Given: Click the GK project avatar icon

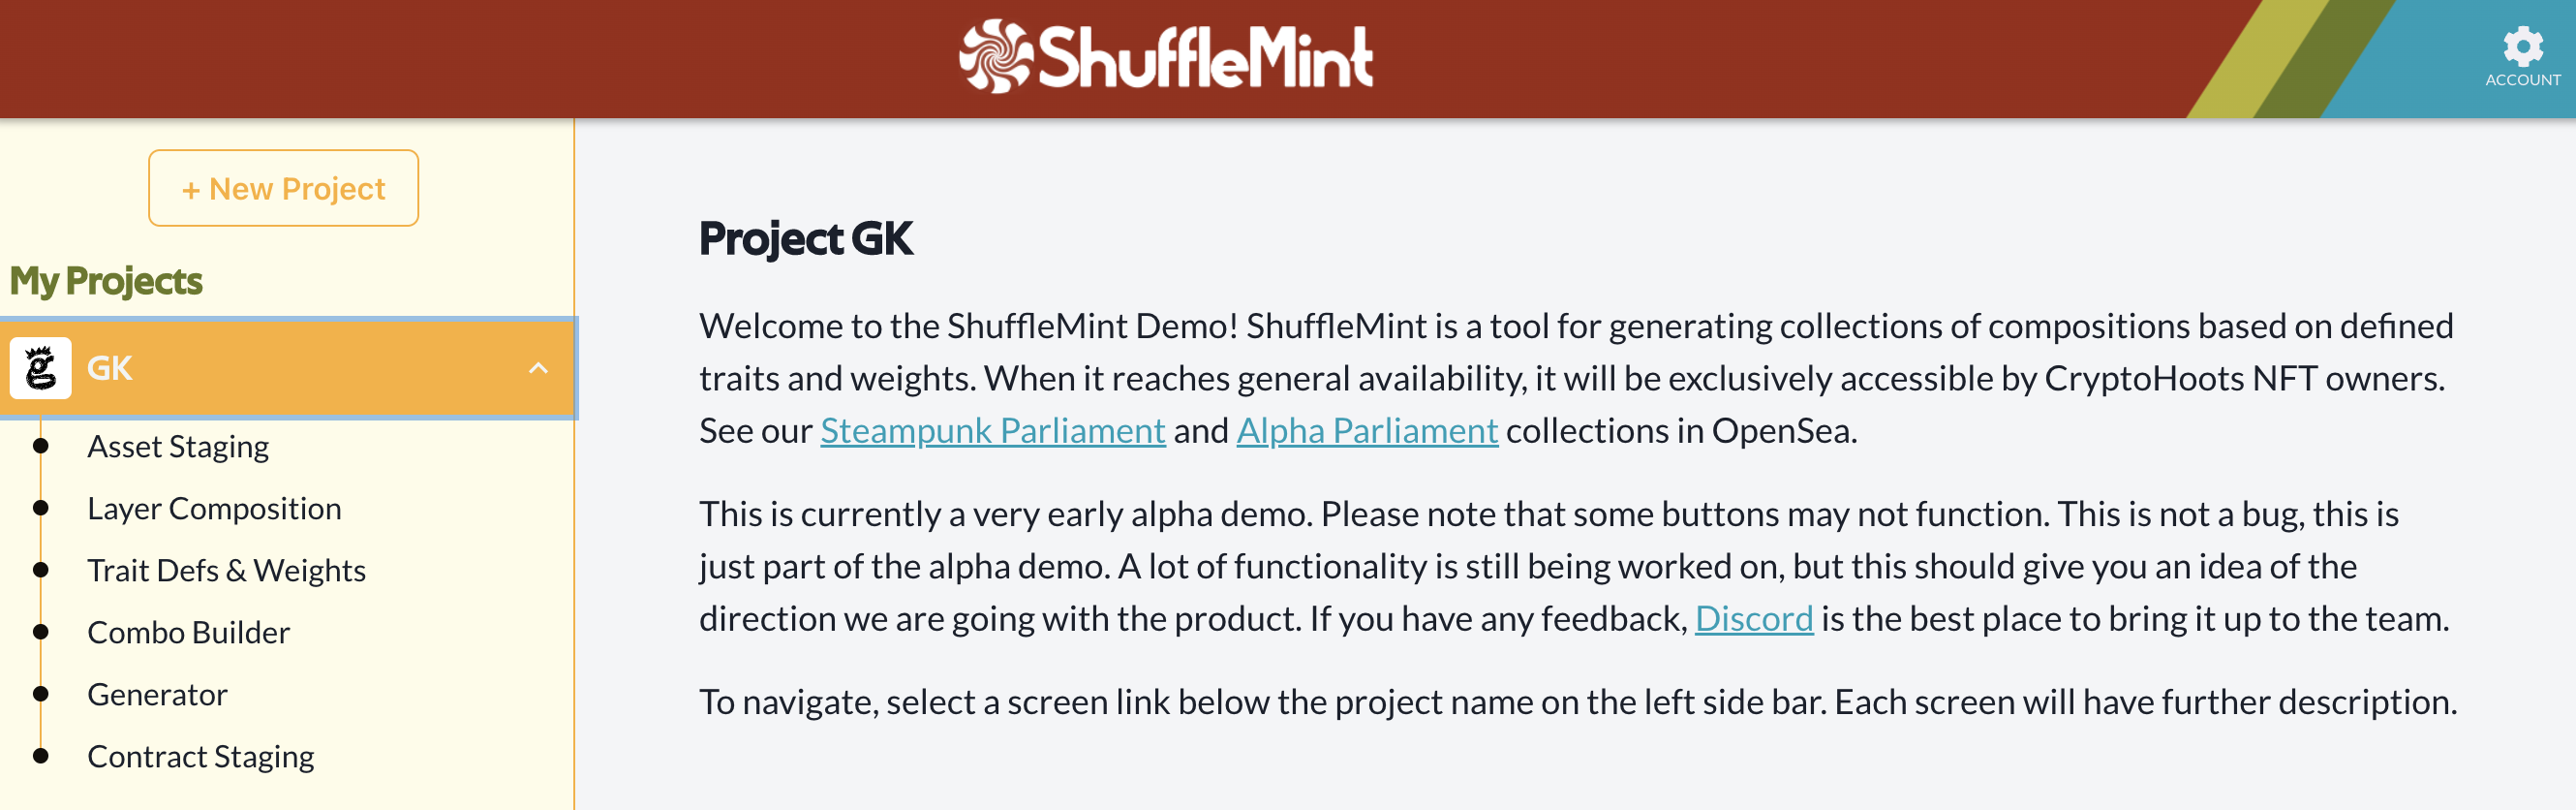Looking at the screenshot, I should point(41,368).
